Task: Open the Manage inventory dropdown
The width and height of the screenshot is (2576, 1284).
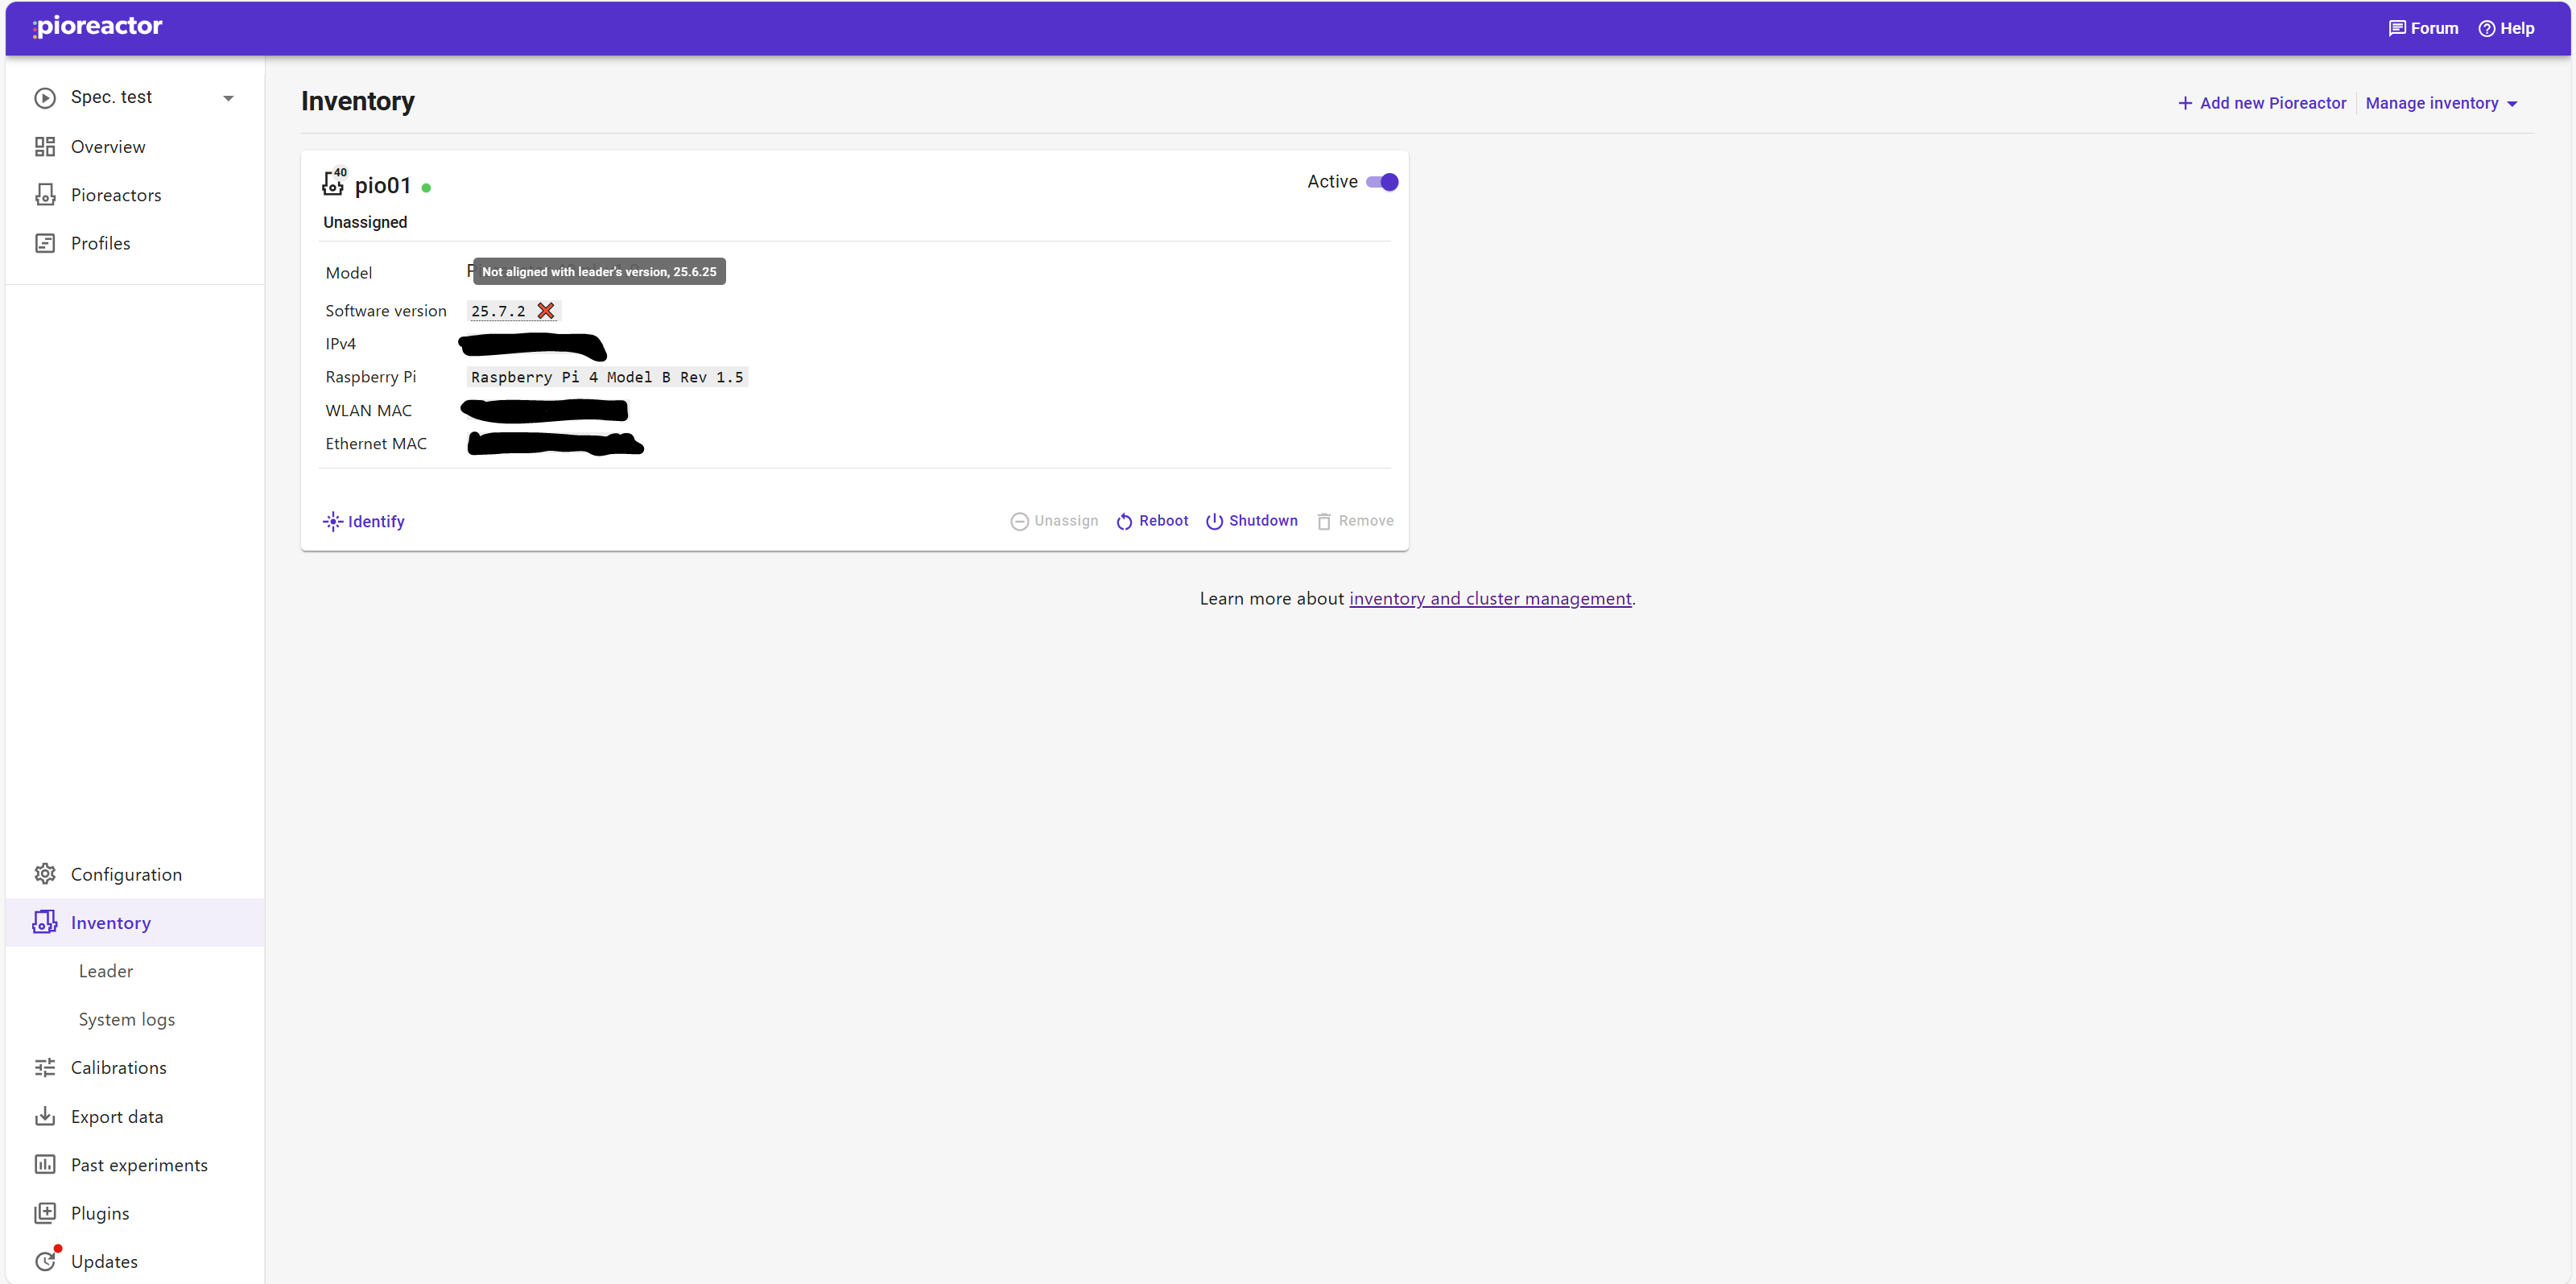Action: (x=2441, y=103)
